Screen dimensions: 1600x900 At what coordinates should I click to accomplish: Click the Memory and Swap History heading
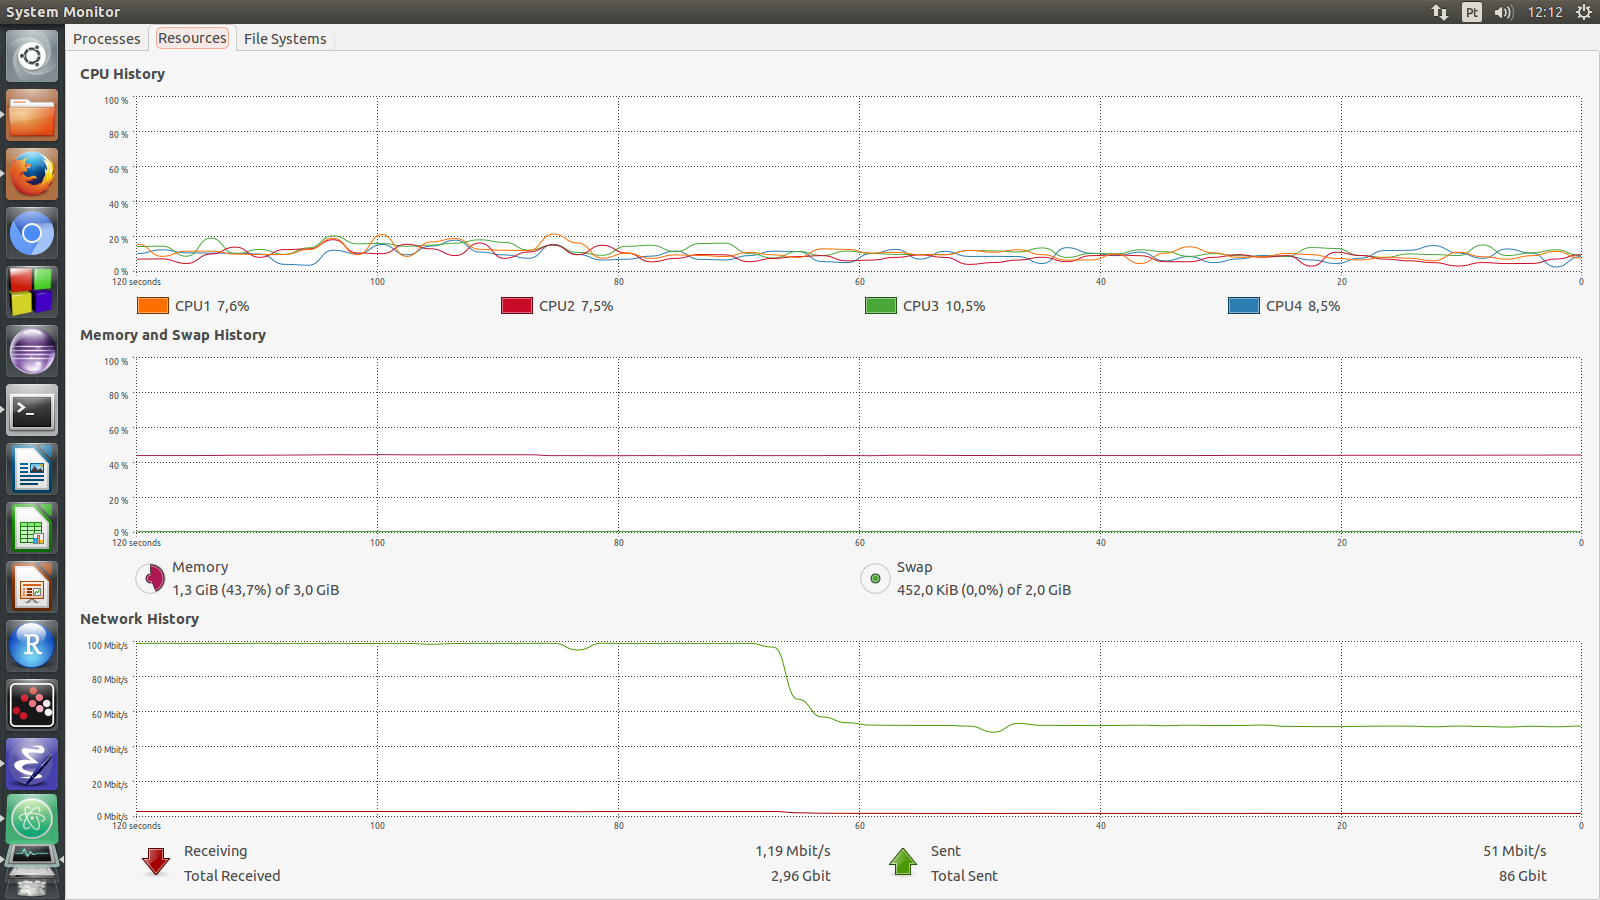pos(173,335)
